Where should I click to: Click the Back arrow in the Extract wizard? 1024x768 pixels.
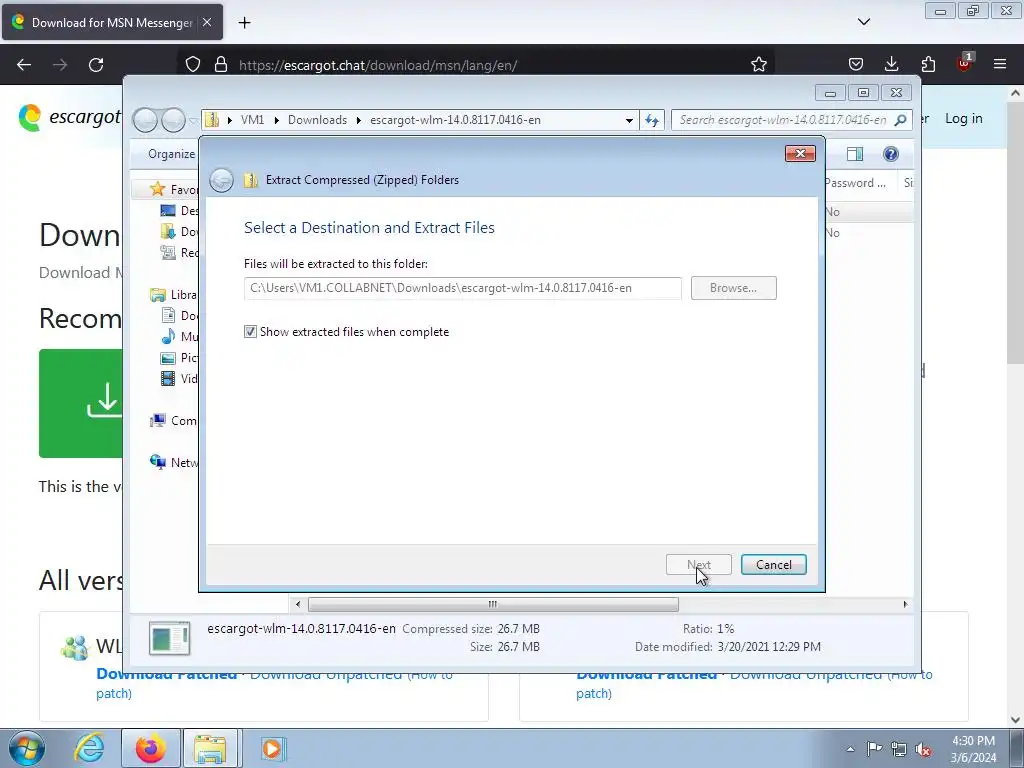[x=221, y=180]
